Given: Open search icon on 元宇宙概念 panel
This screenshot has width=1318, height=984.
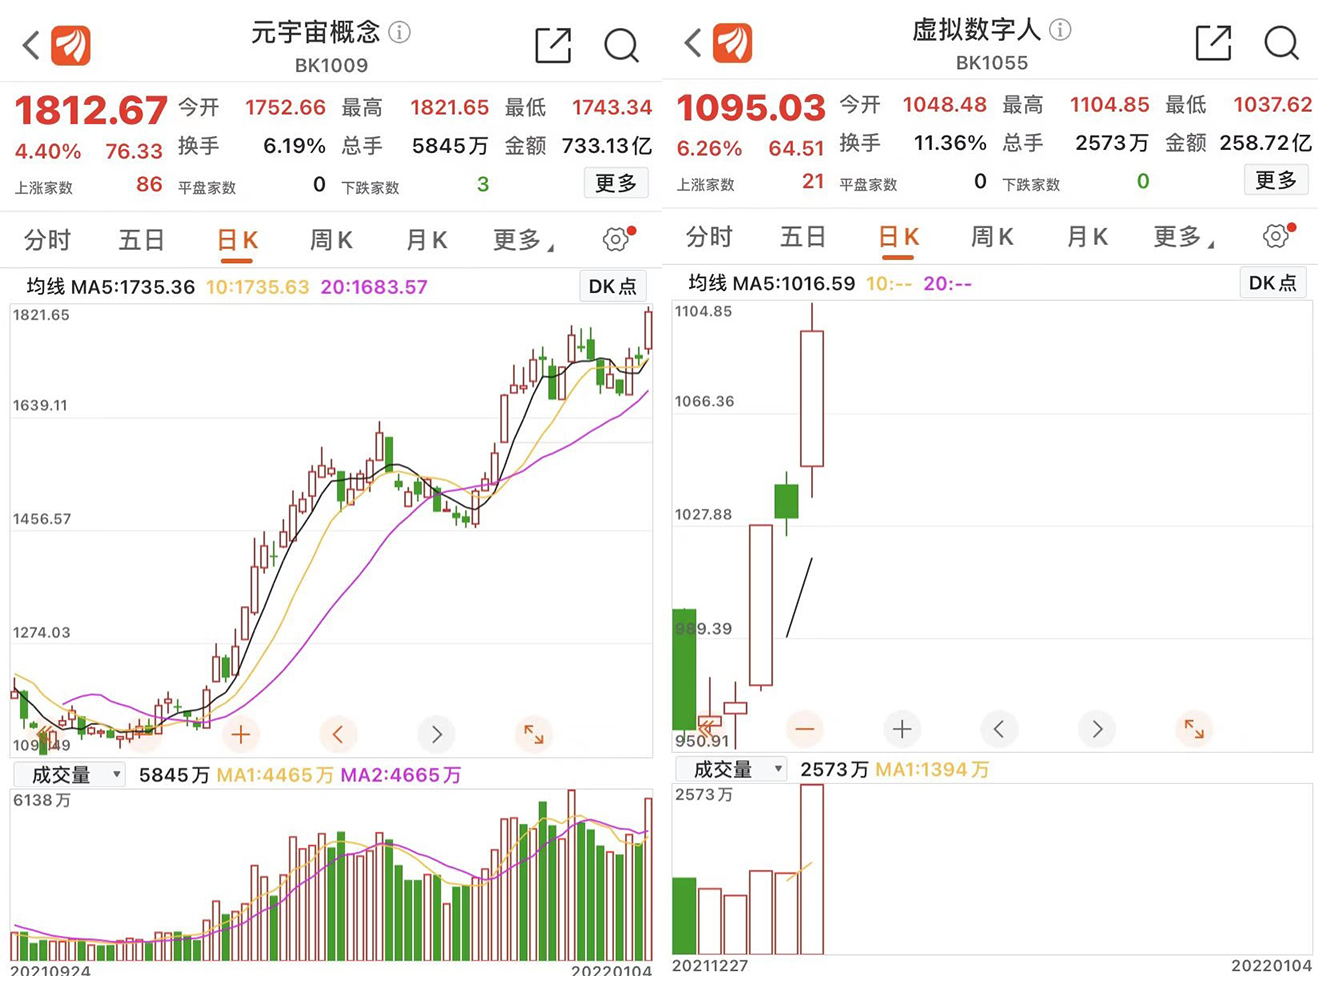Looking at the screenshot, I should click(621, 46).
